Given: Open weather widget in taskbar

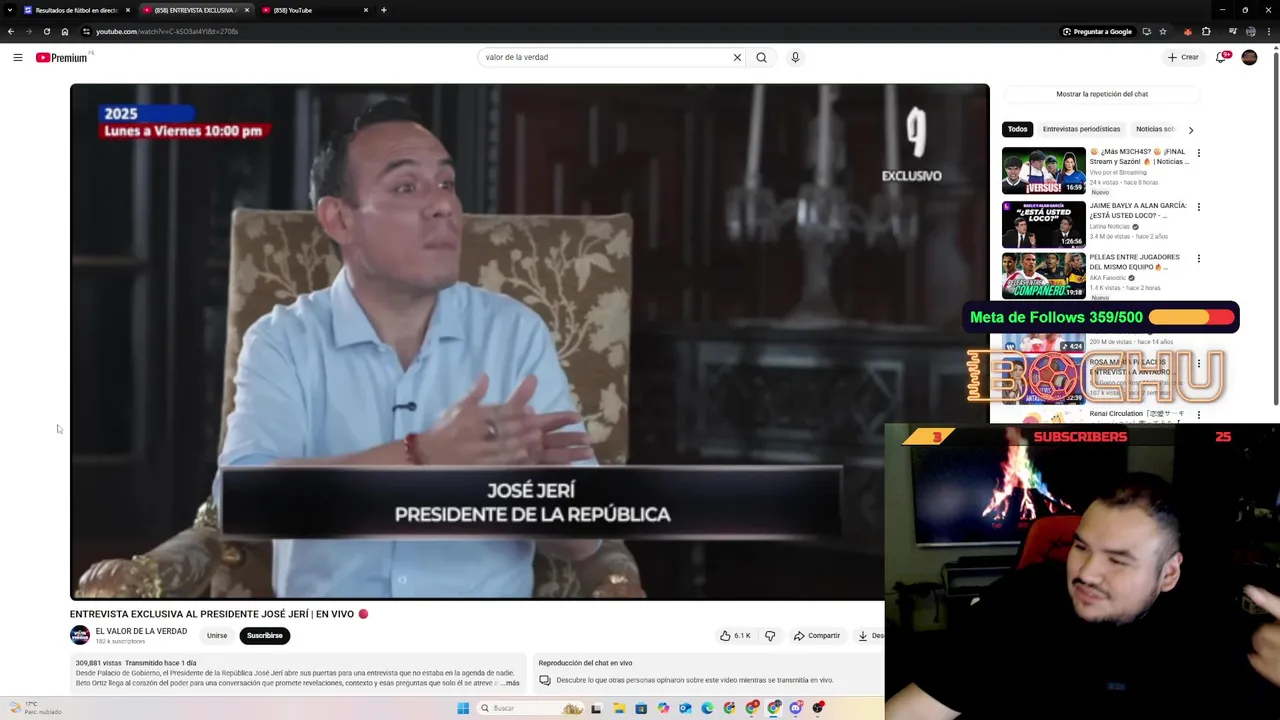Looking at the screenshot, I should 36,708.
